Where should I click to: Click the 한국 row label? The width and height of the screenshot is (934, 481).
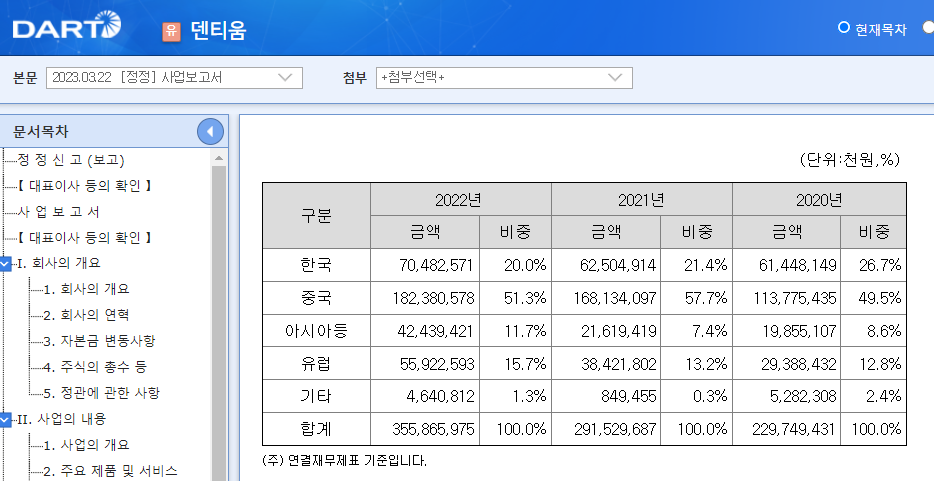click(316, 265)
